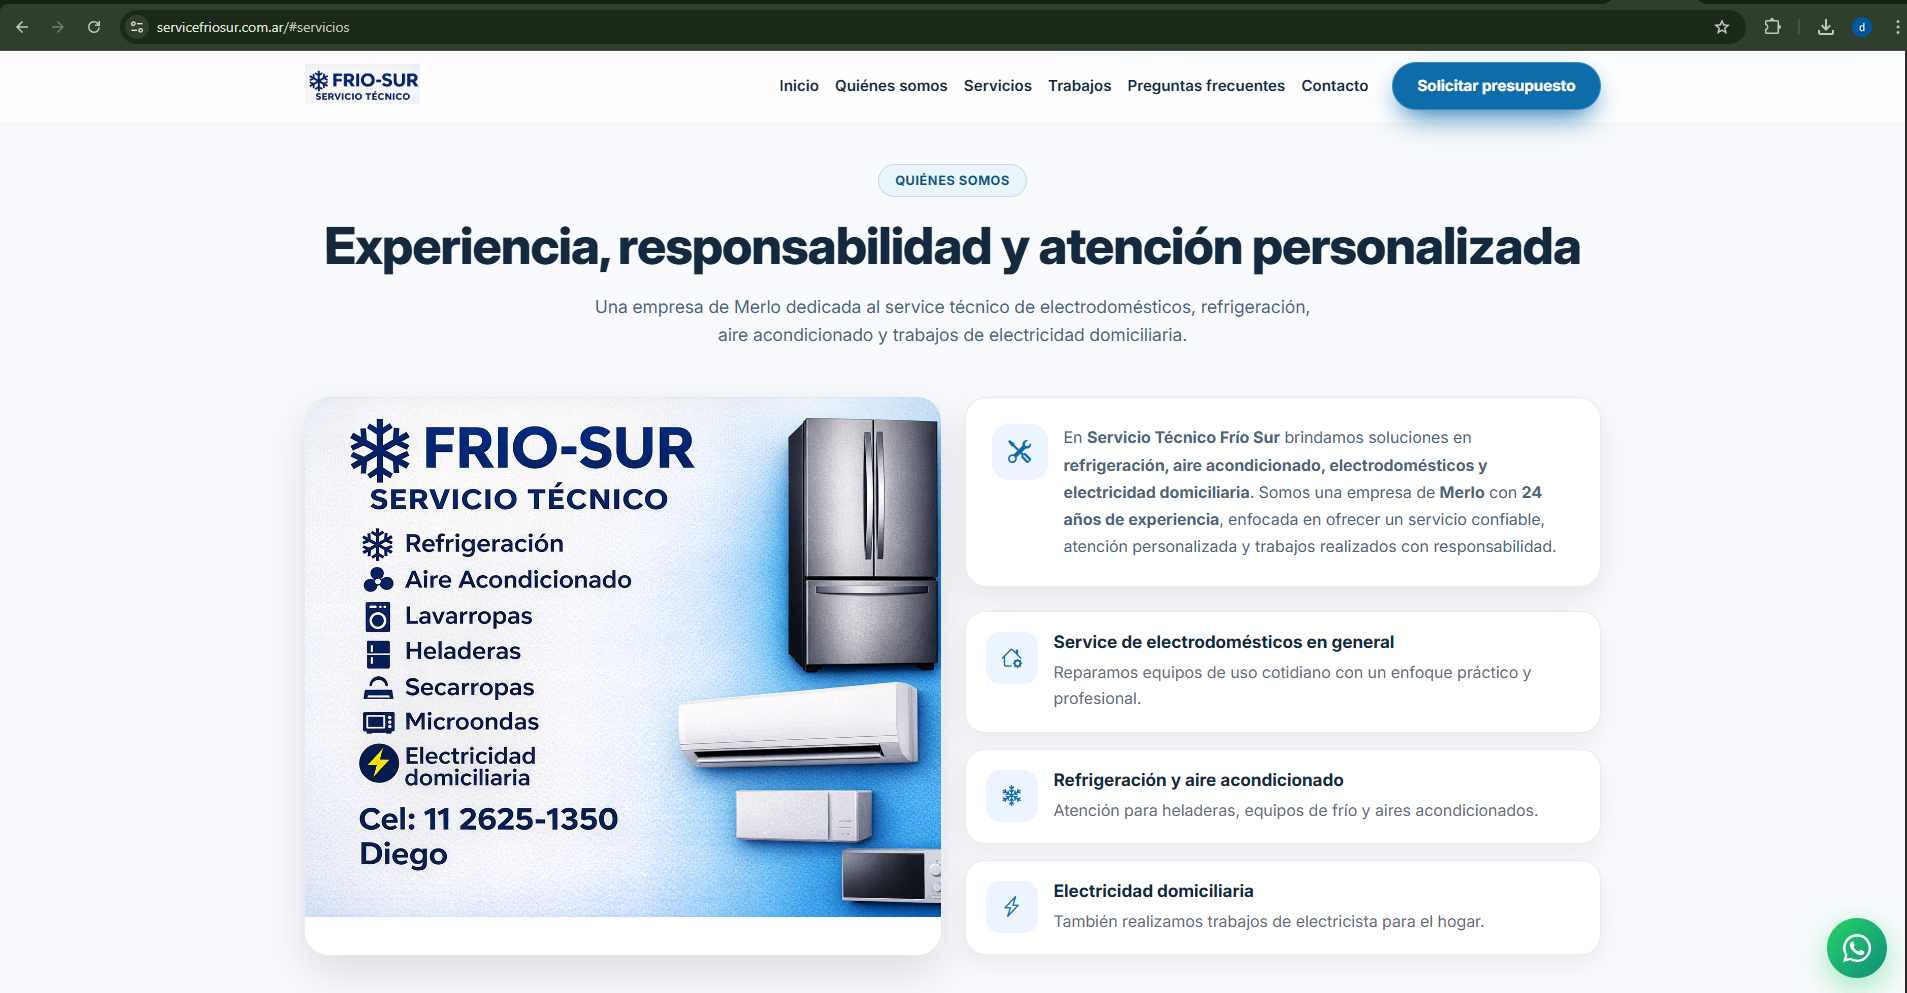Open Servicios in the navigation menu
The height and width of the screenshot is (993, 1907).
point(998,86)
